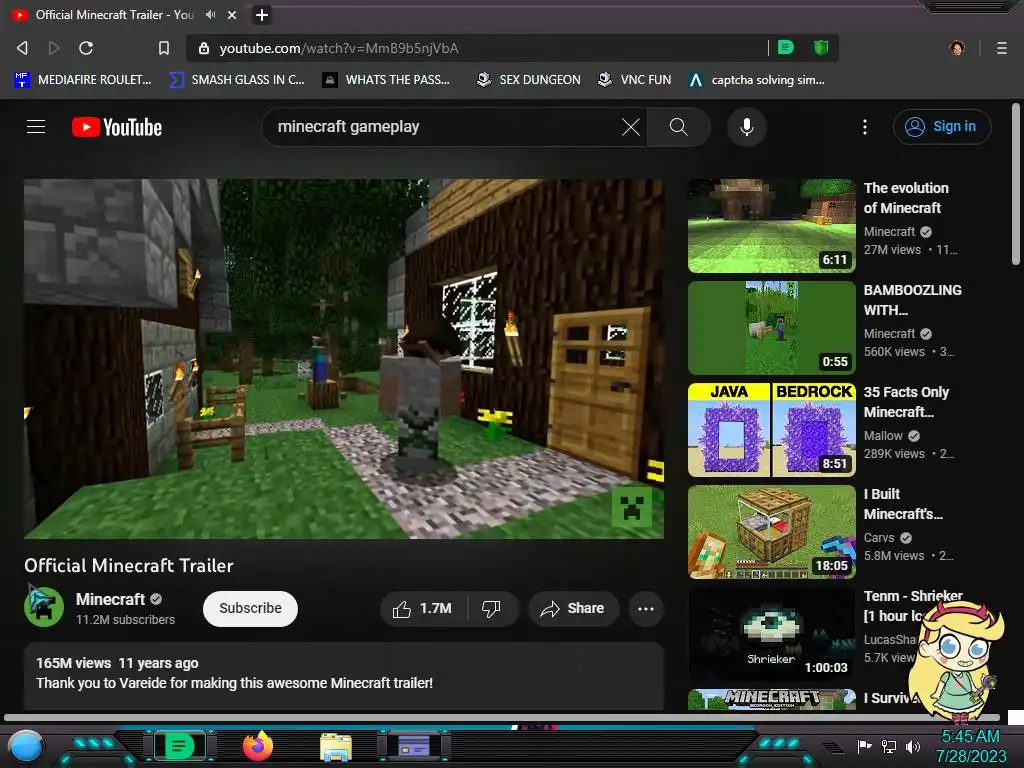Launch Firefox from the taskbar
Viewport: 1024px width, 768px height.
(258, 746)
